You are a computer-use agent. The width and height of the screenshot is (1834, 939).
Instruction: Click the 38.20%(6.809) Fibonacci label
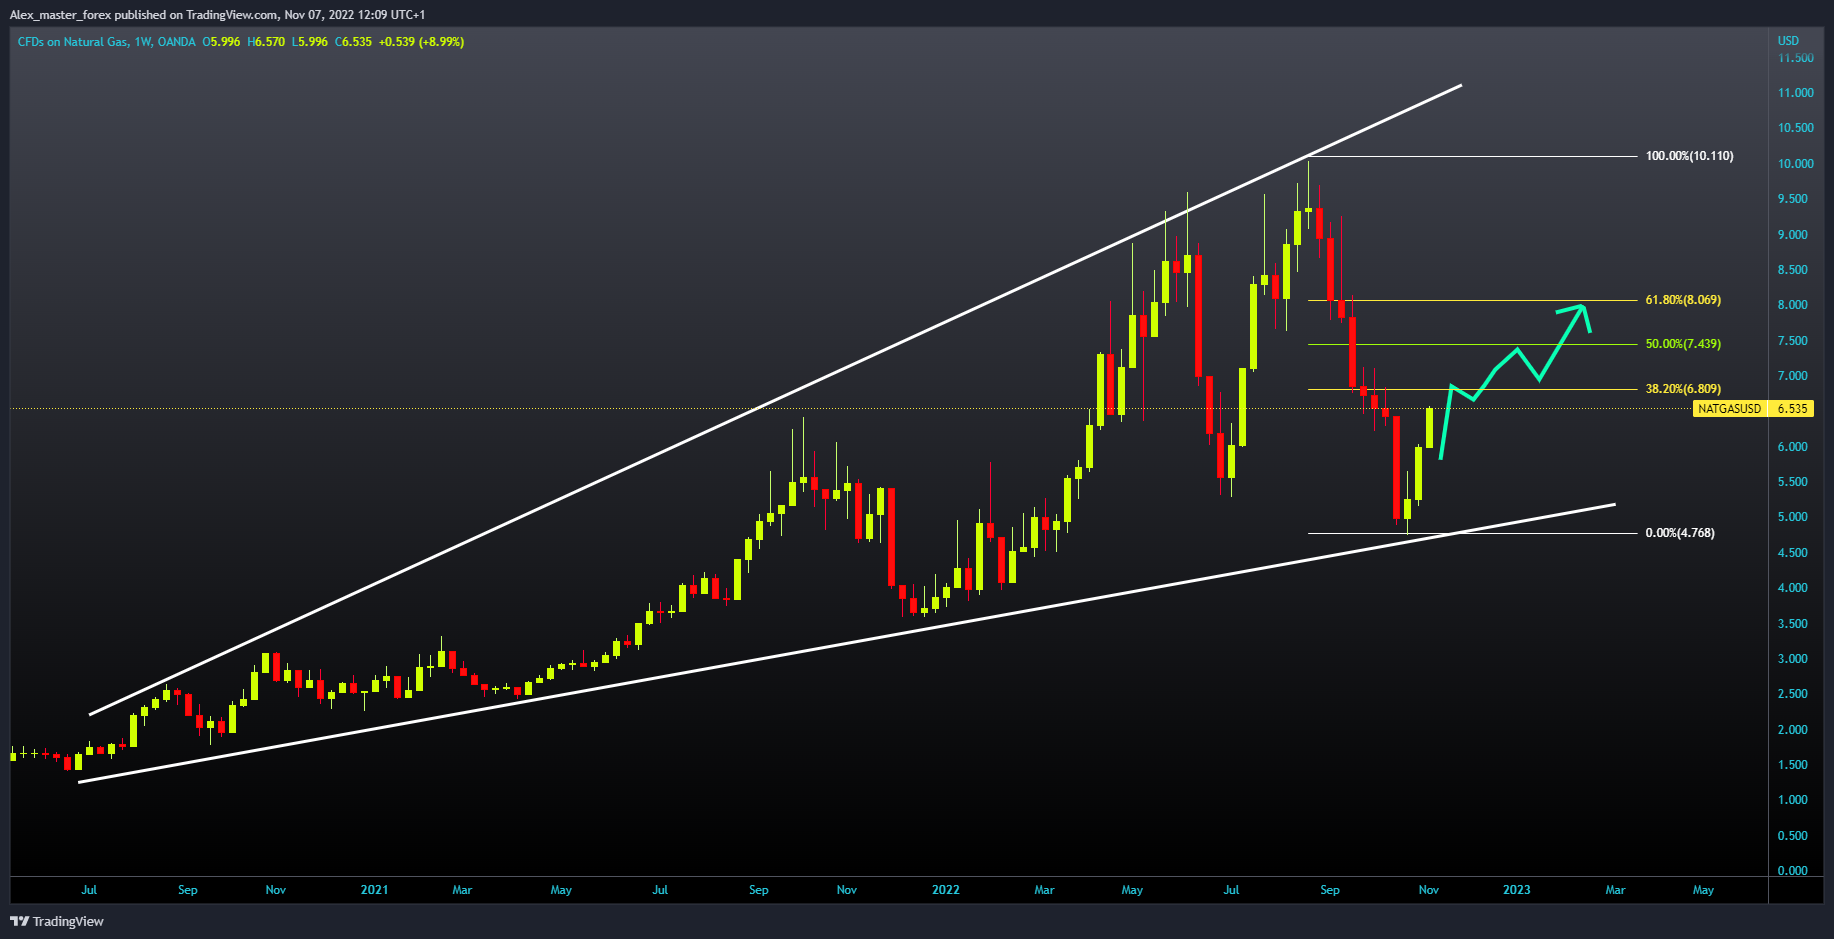pos(1683,389)
